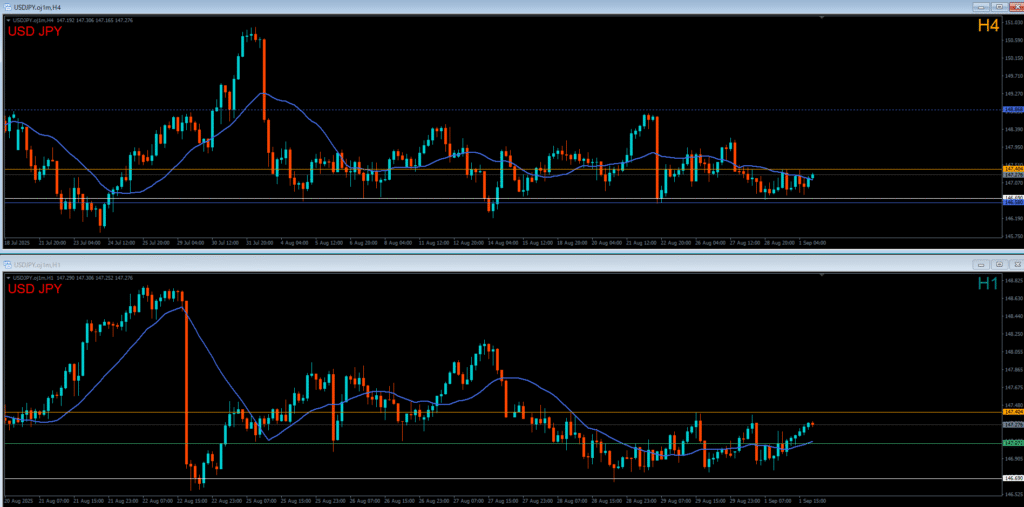Select the orange 147.404 price tag on H4
The width and height of the screenshot is (1024, 507).
point(1012,169)
